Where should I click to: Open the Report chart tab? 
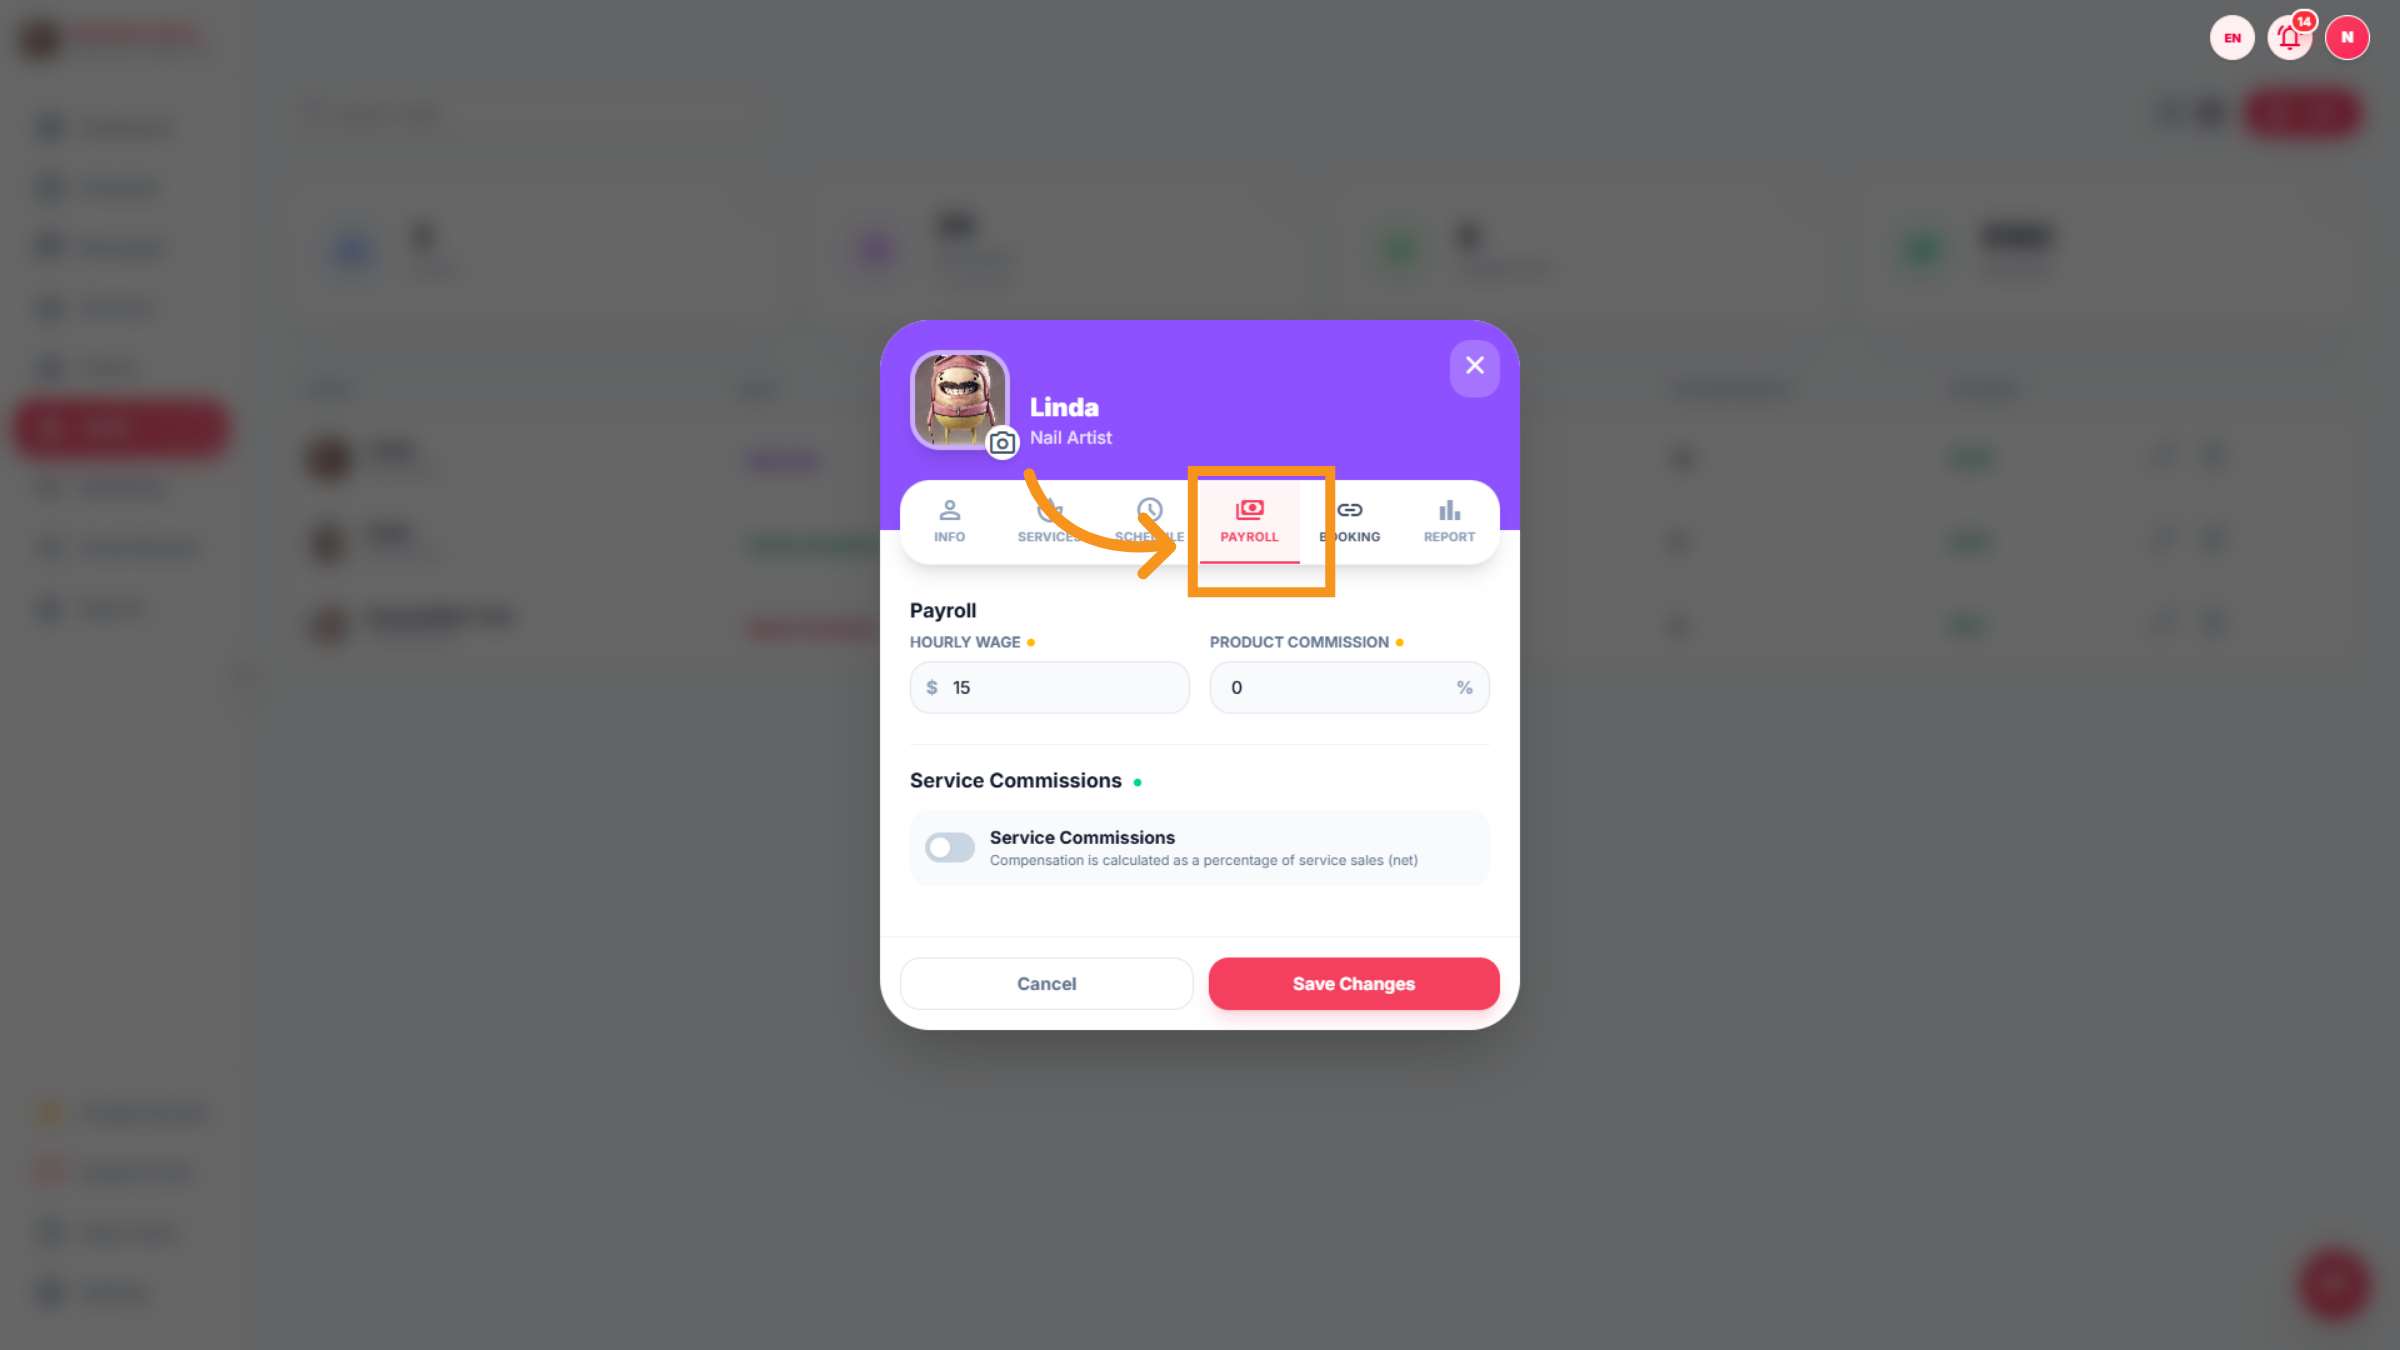[x=1449, y=522]
